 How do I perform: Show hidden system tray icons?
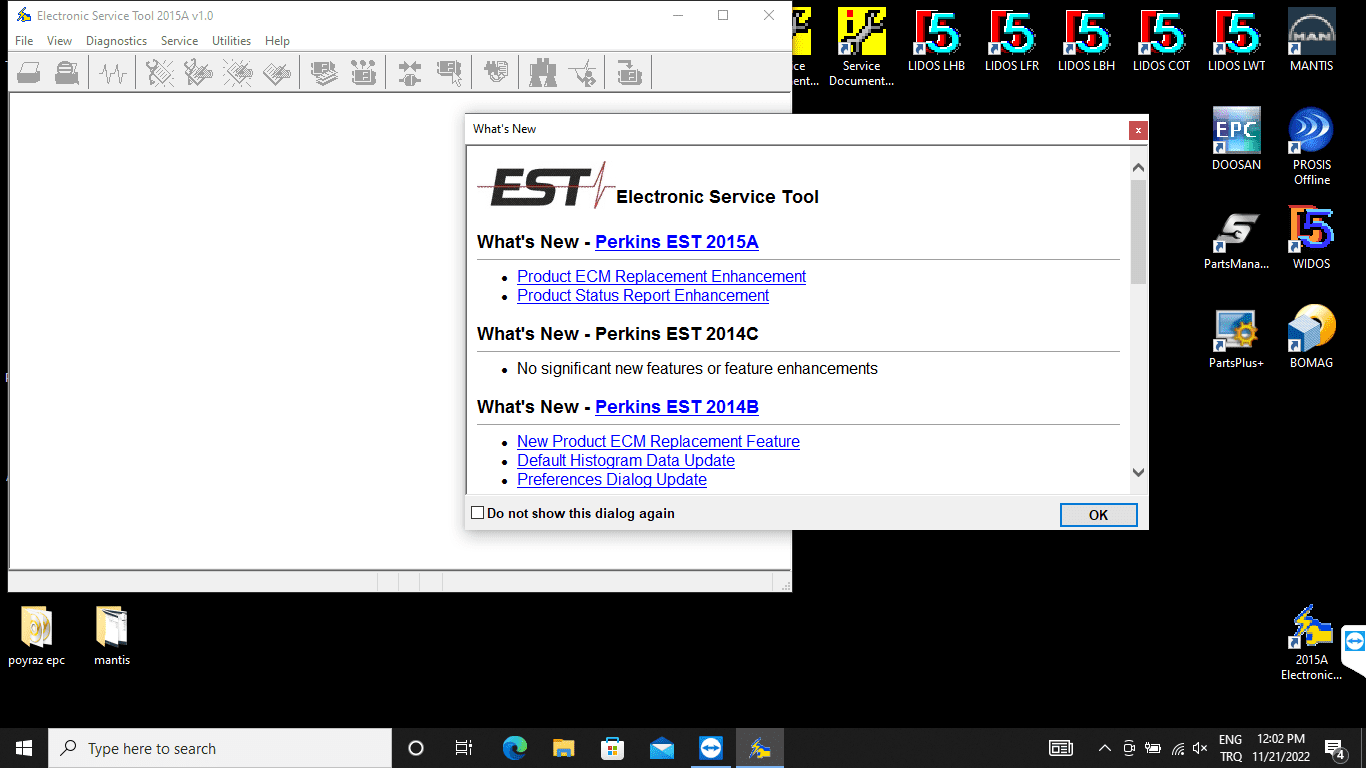(x=1105, y=748)
